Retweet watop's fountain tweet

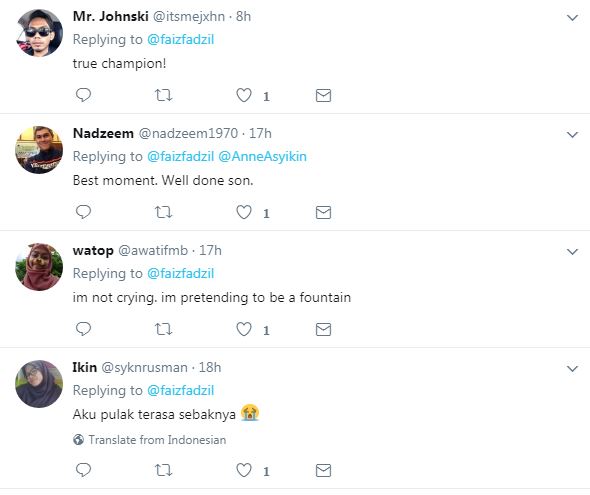[x=164, y=329]
